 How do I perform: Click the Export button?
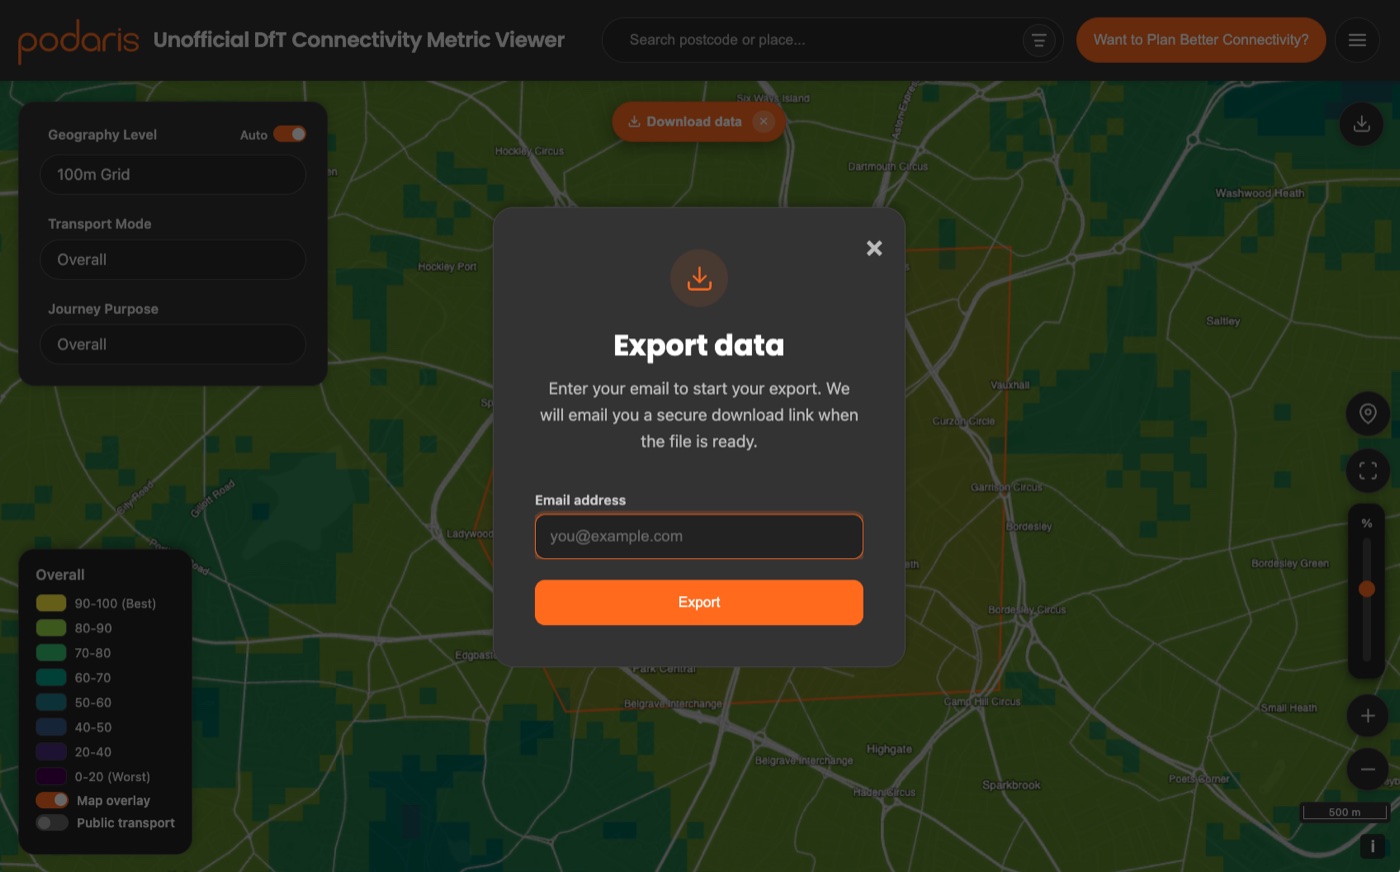tap(699, 602)
